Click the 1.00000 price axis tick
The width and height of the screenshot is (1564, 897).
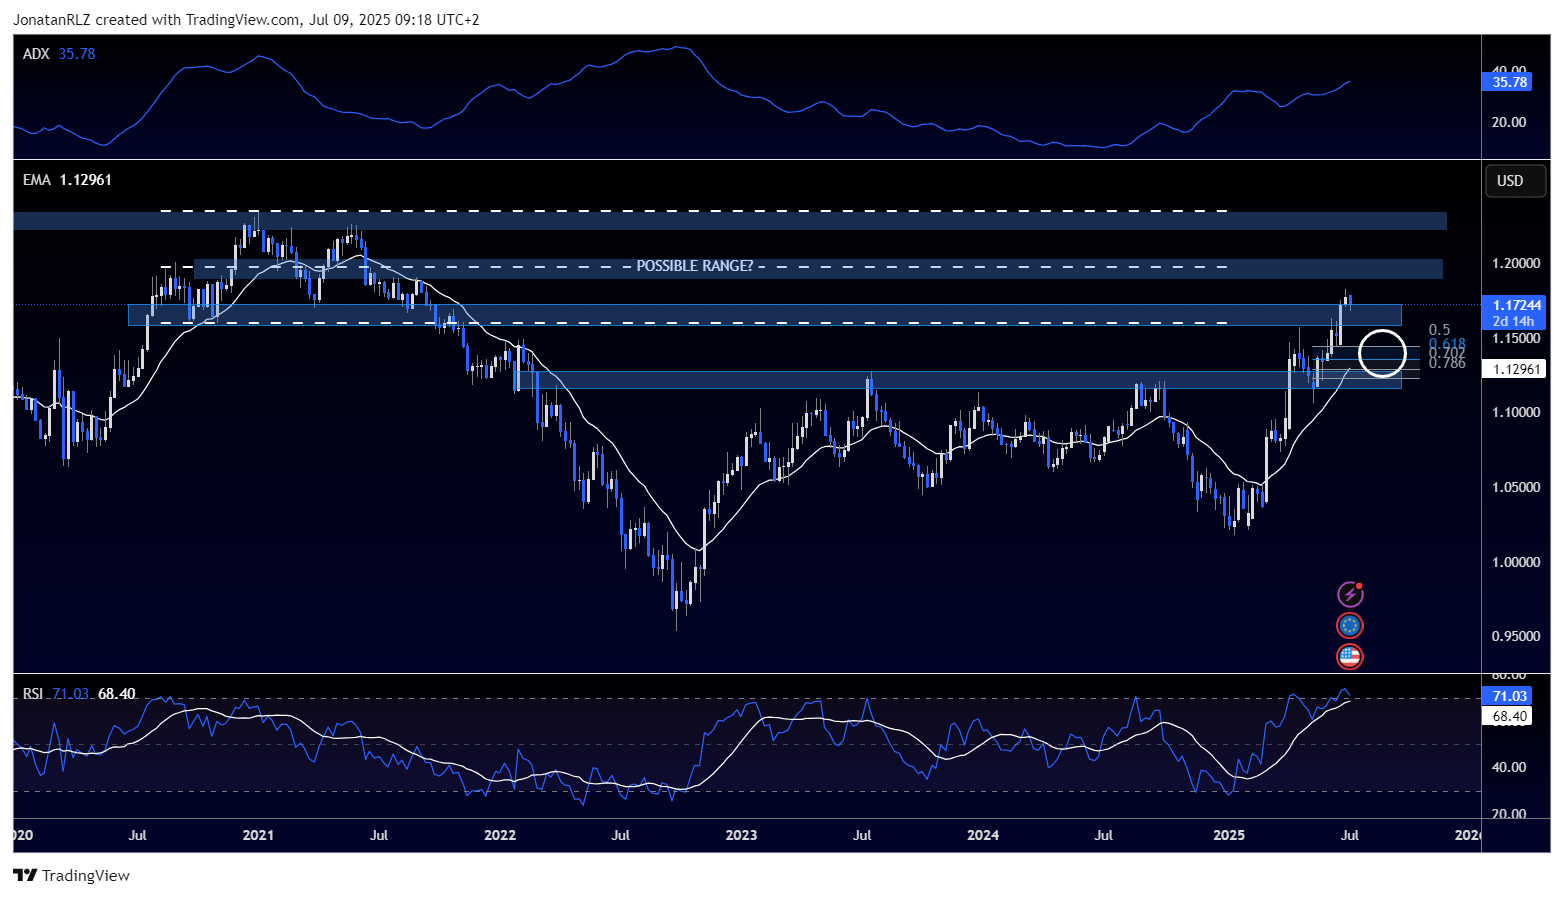point(1516,562)
